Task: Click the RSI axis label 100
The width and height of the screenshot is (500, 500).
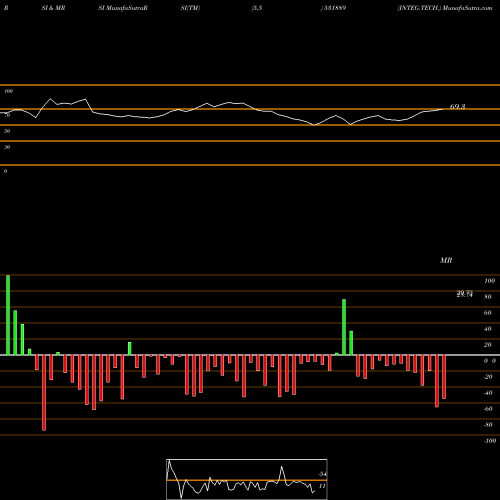Action: tap(8, 91)
